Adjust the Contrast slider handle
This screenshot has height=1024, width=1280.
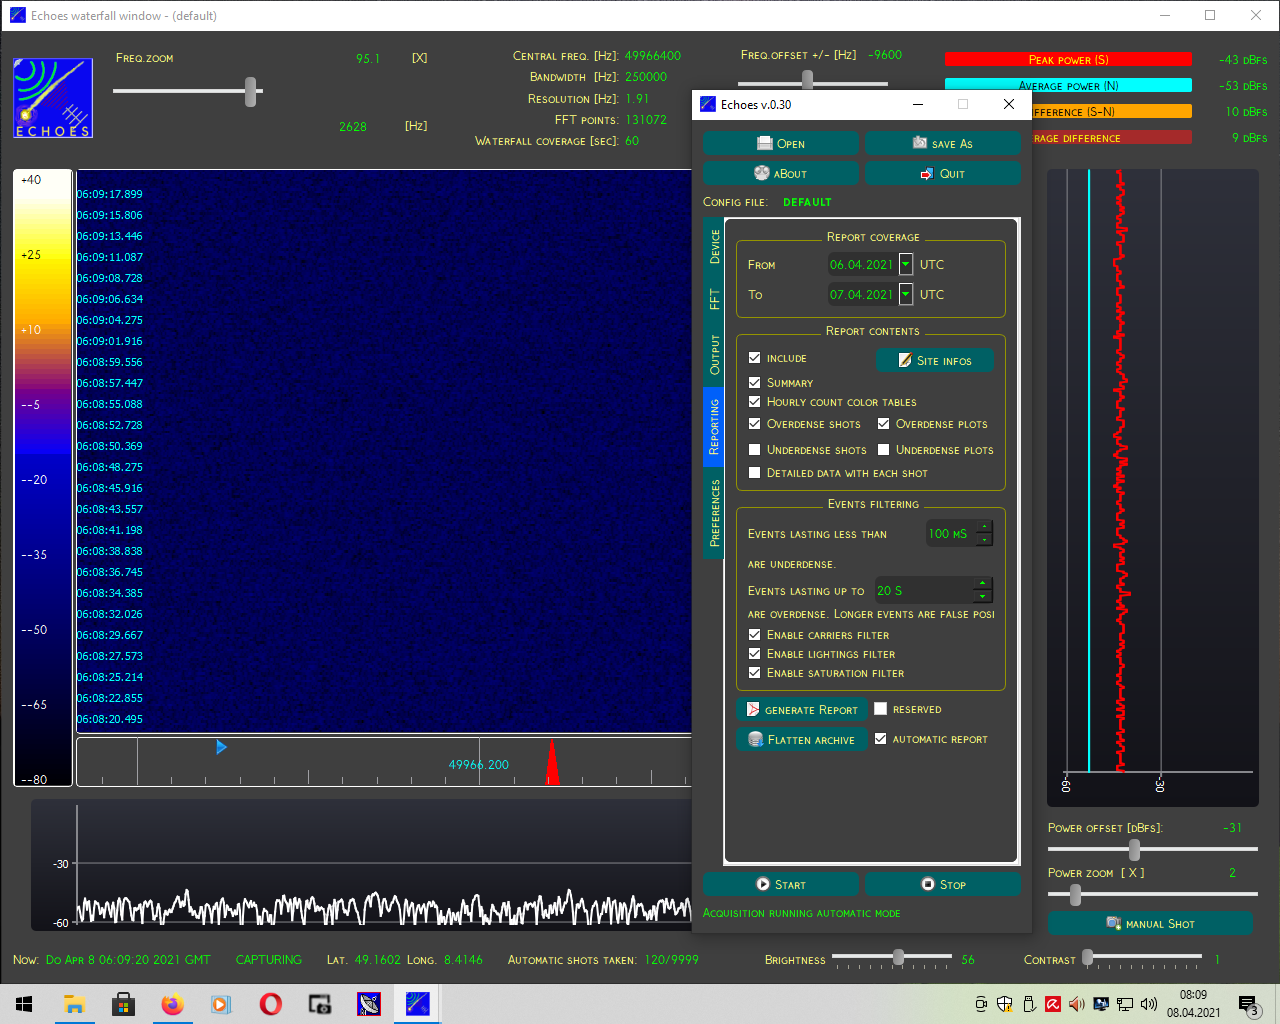point(1087,957)
